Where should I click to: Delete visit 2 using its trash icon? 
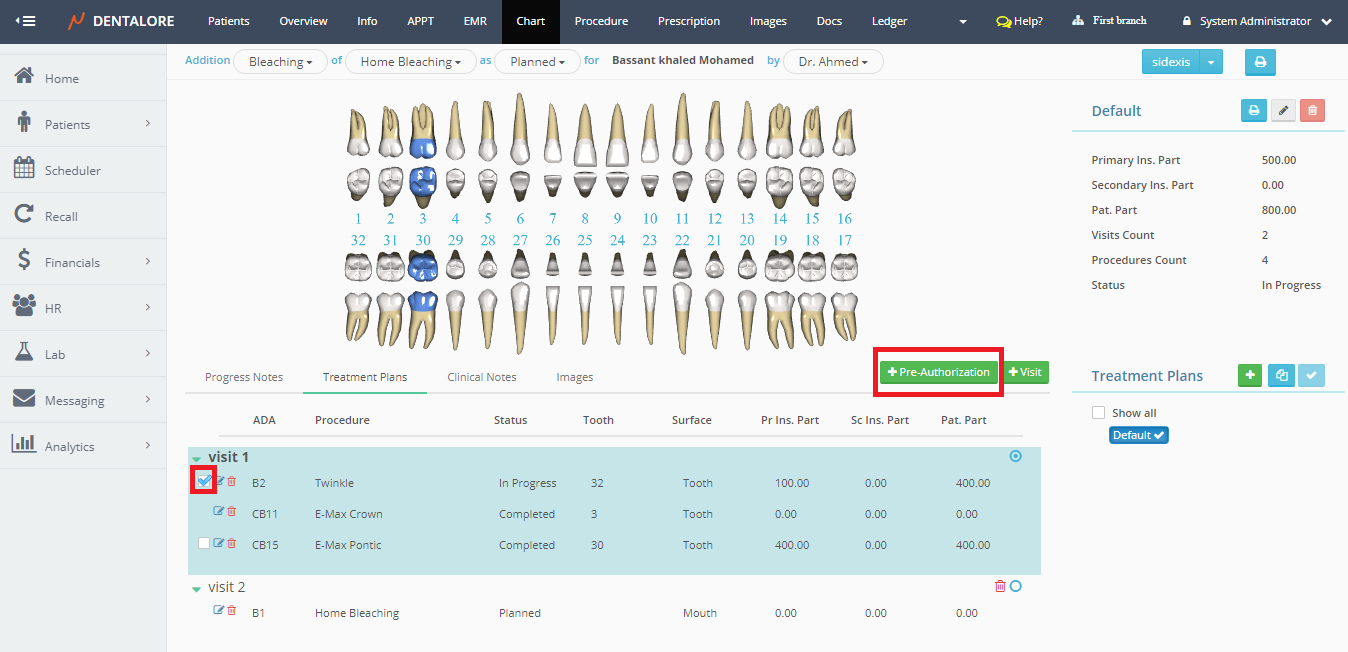click(1000, 586)
